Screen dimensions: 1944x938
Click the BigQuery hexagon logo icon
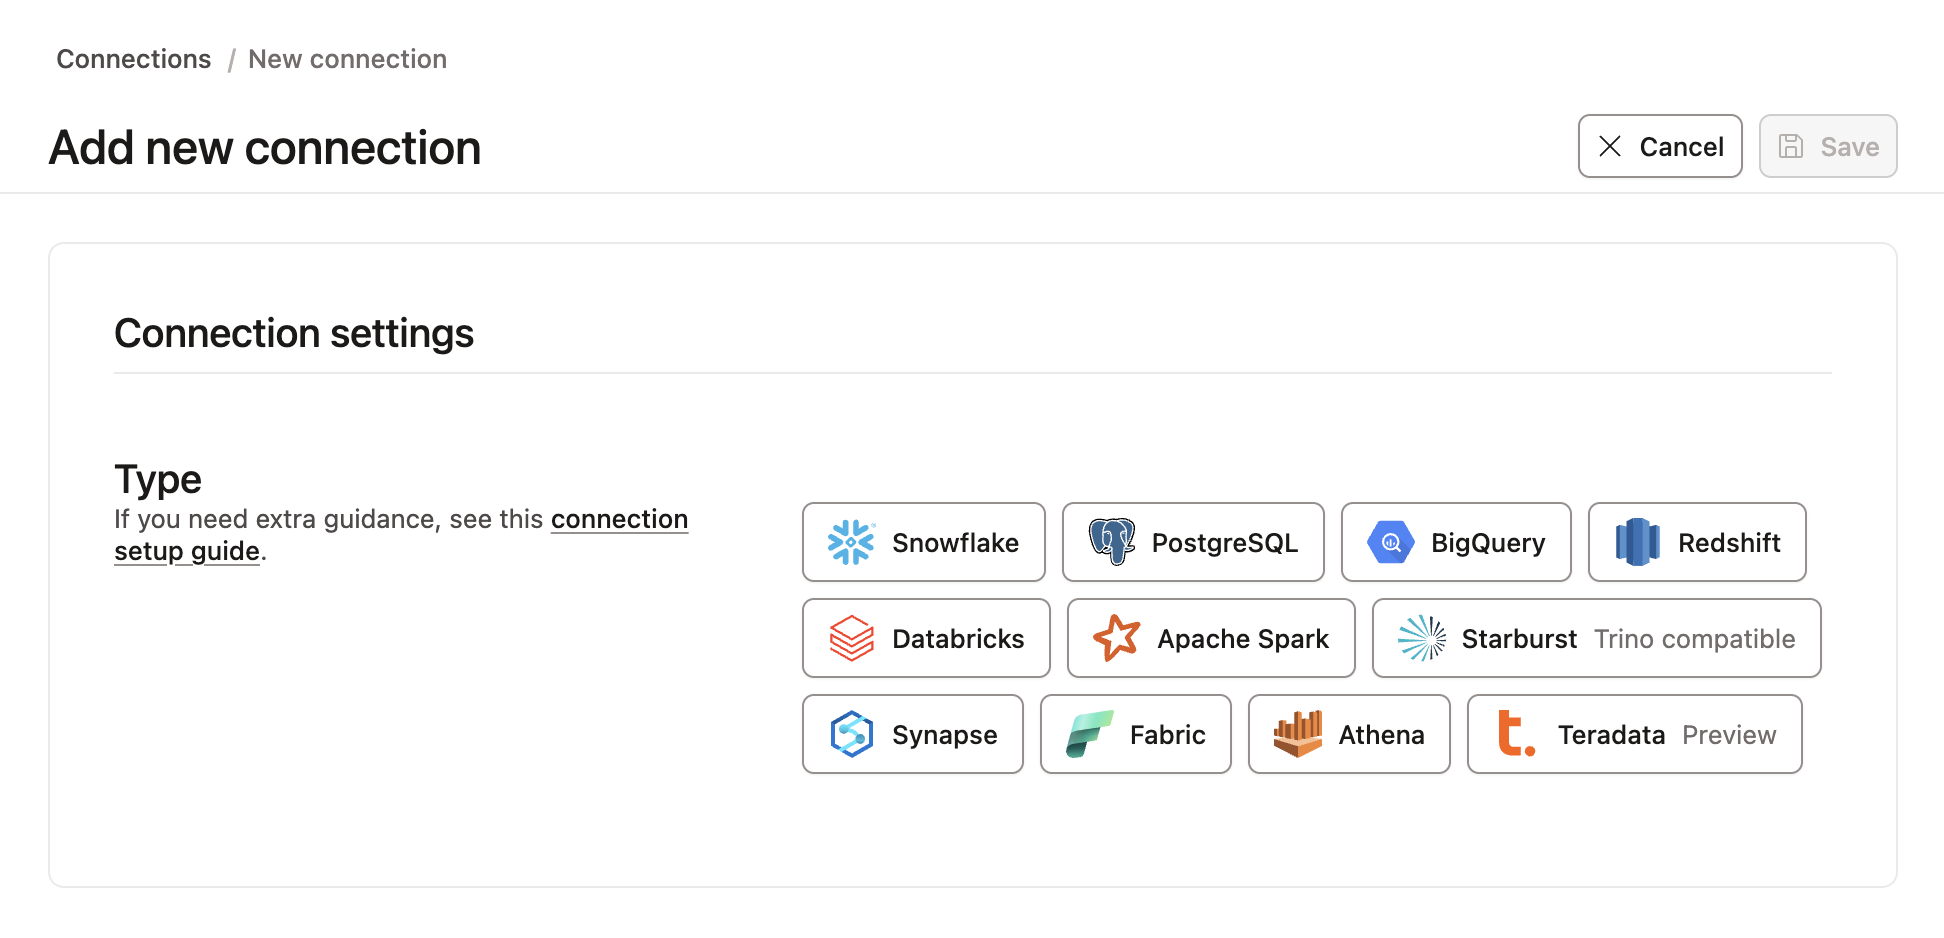coord(1390,543)
